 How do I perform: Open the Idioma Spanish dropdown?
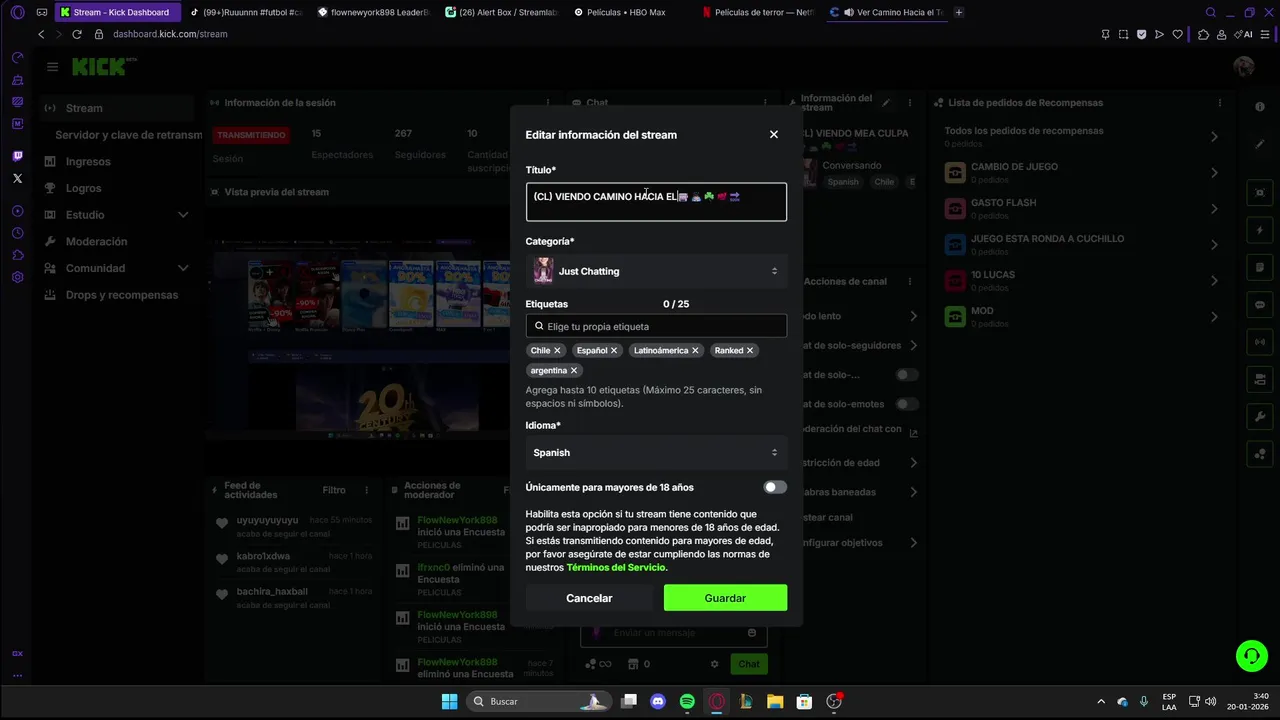tap(656, 452)
